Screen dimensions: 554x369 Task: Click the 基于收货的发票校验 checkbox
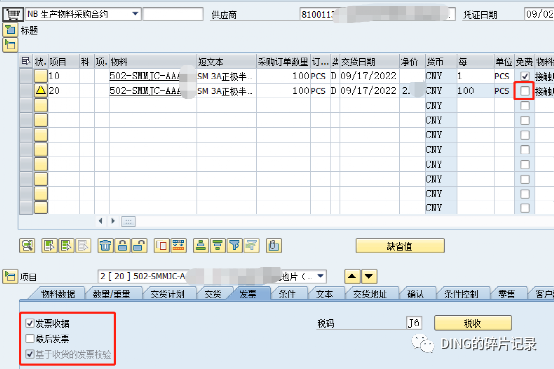click(30, 354)
